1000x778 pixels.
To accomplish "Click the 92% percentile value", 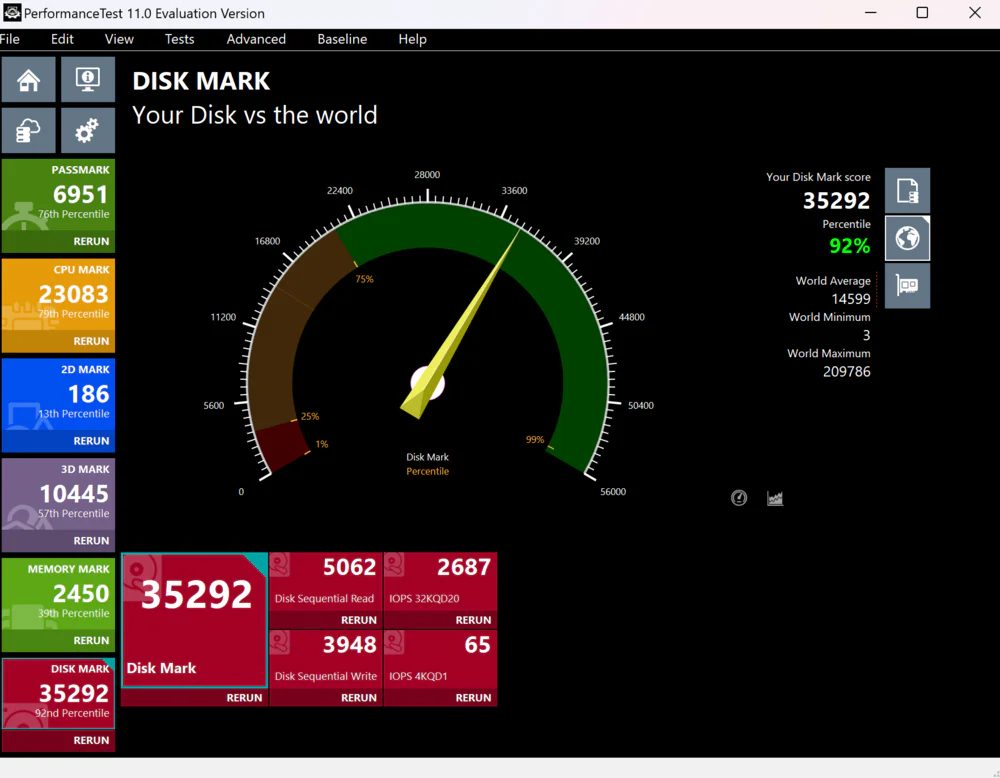I will (x=849, y=246).
